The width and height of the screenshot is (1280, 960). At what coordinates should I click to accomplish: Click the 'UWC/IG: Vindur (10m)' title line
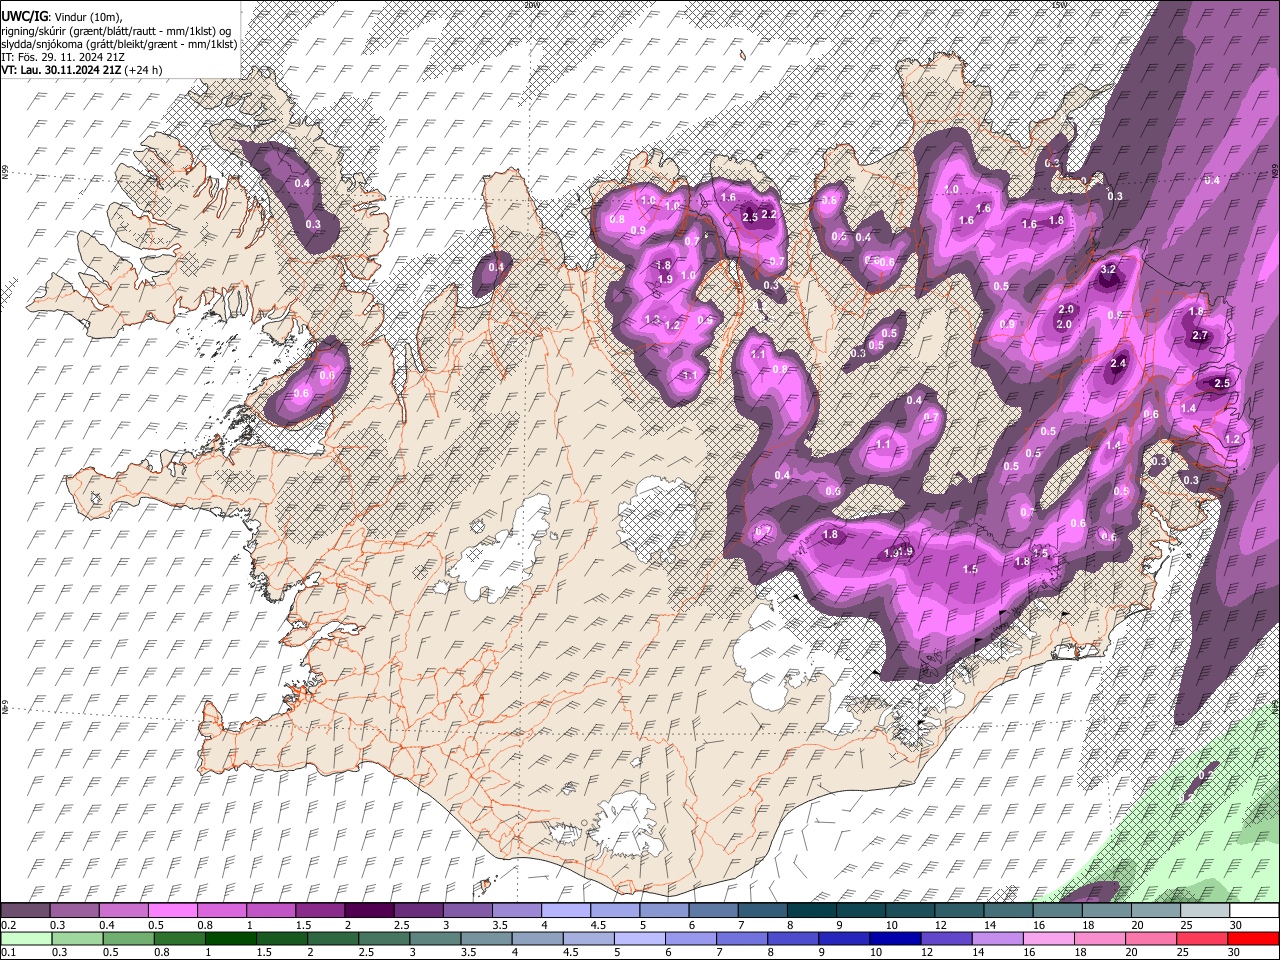click(61, 16)
